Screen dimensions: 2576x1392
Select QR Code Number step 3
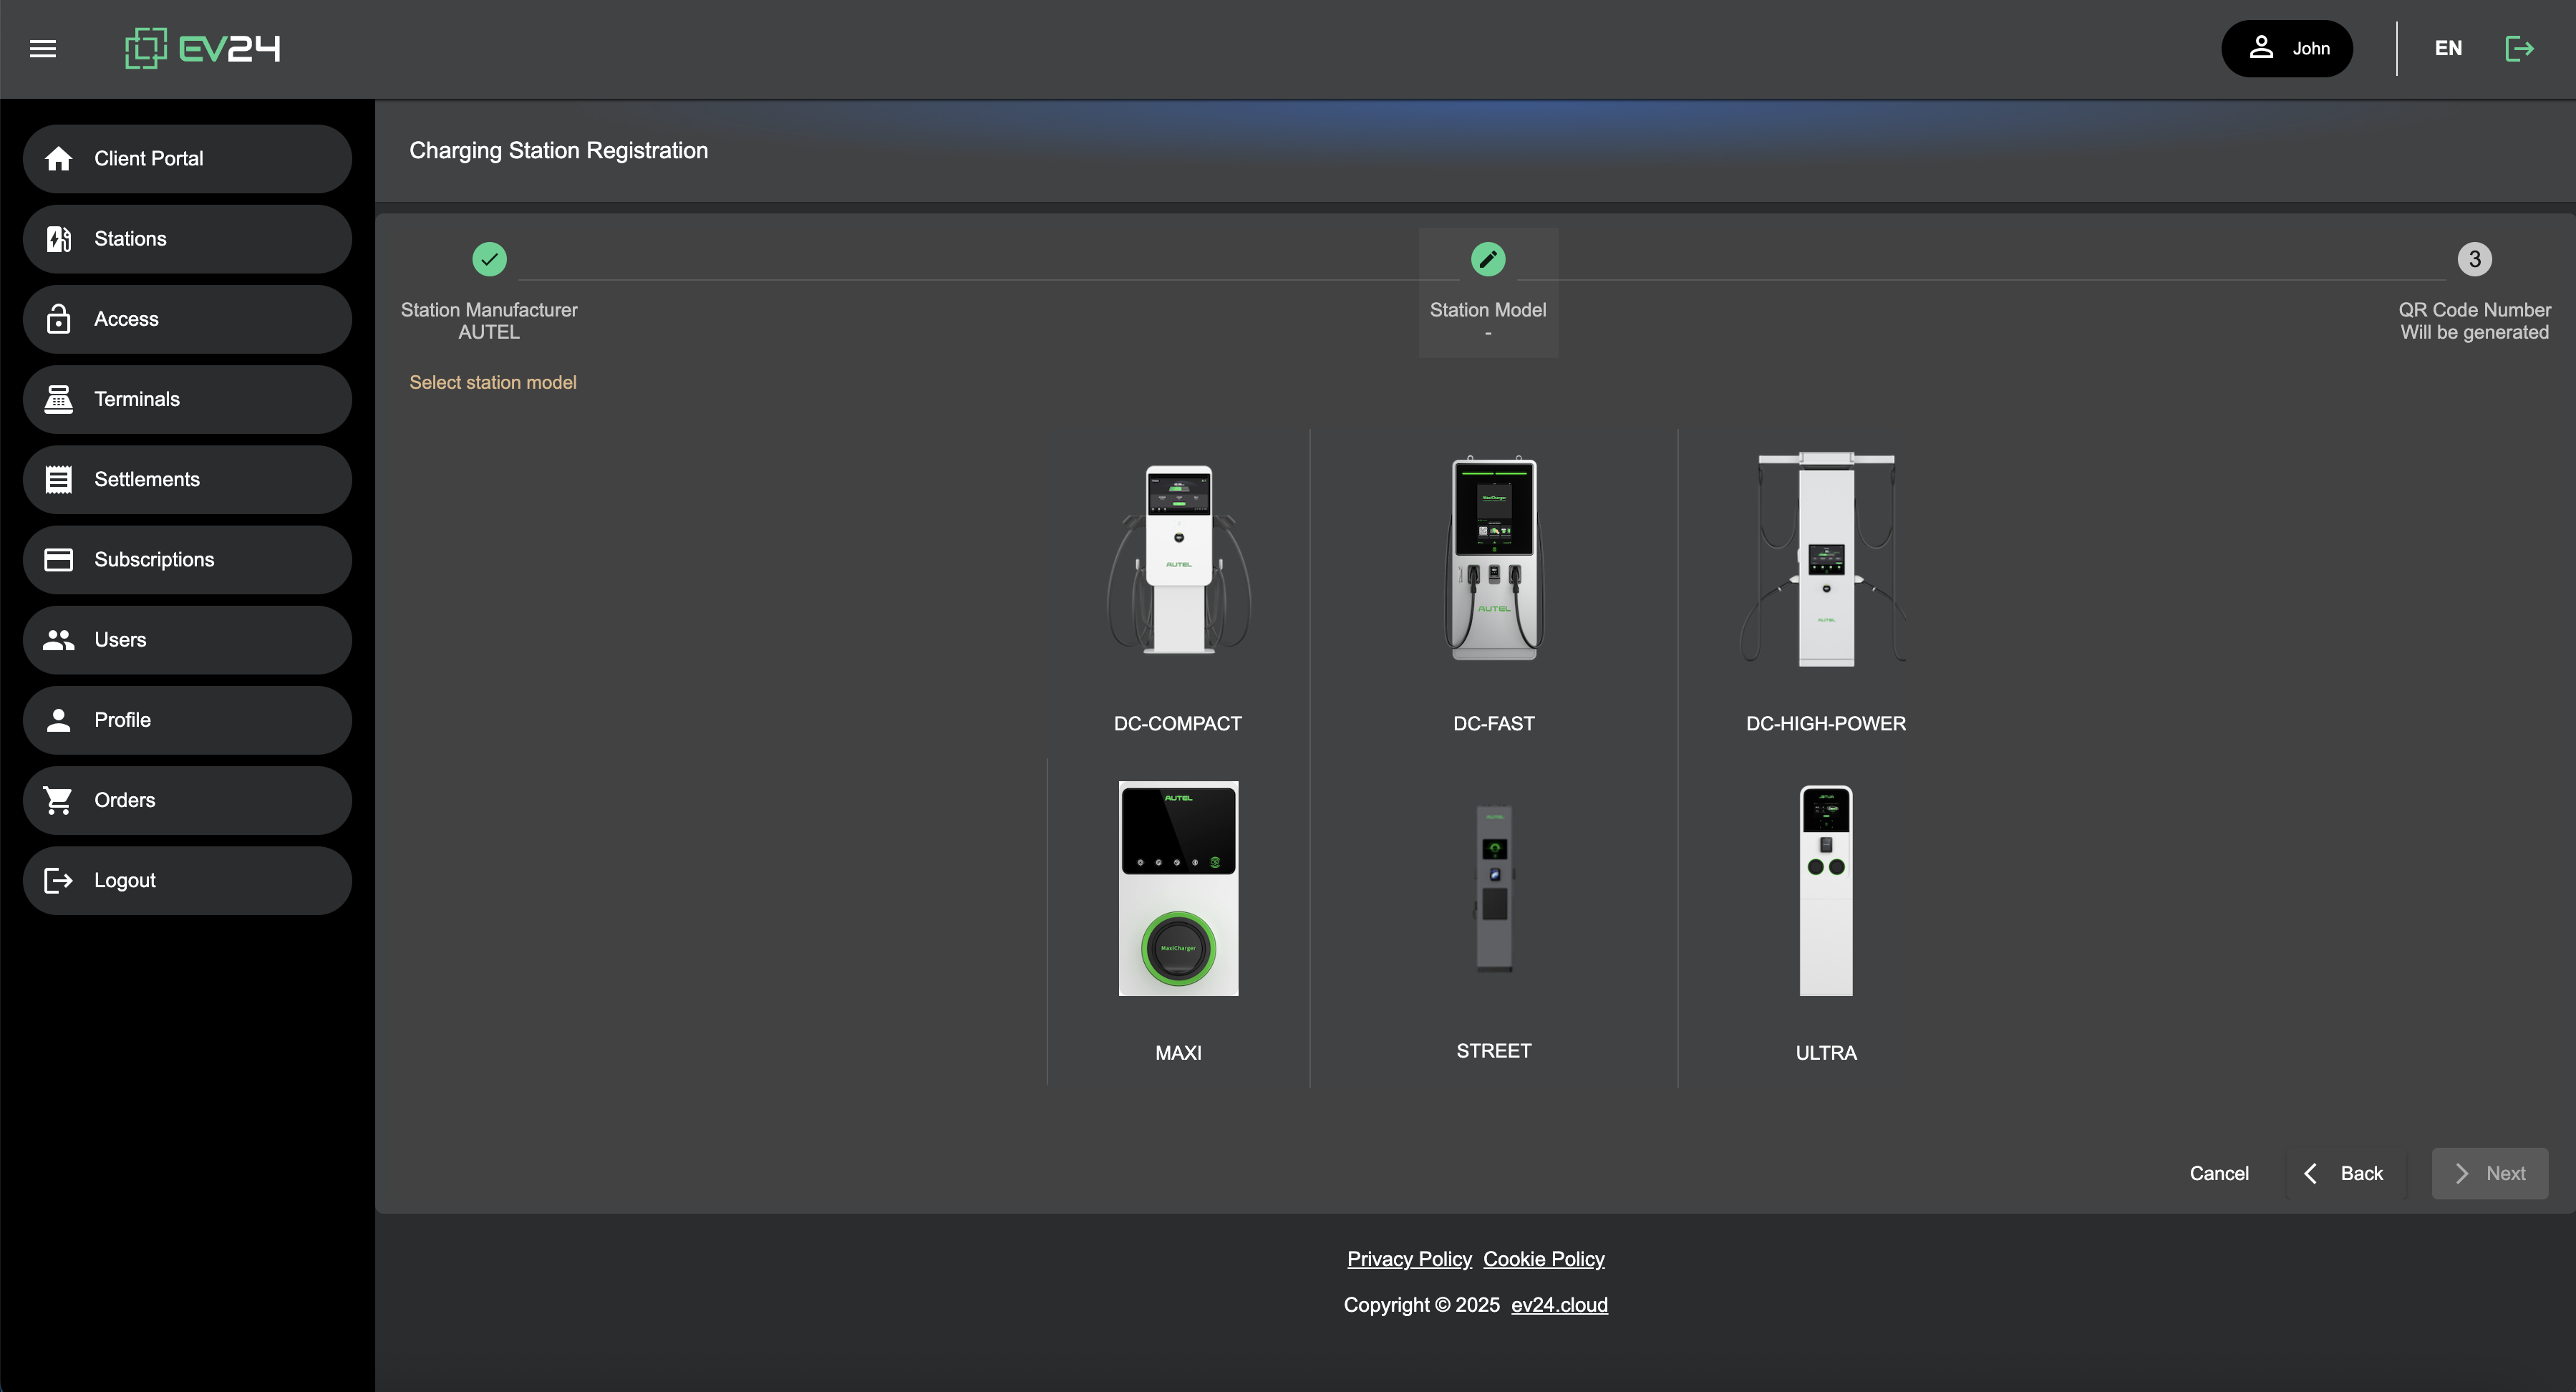click(x=2474, y=260)
